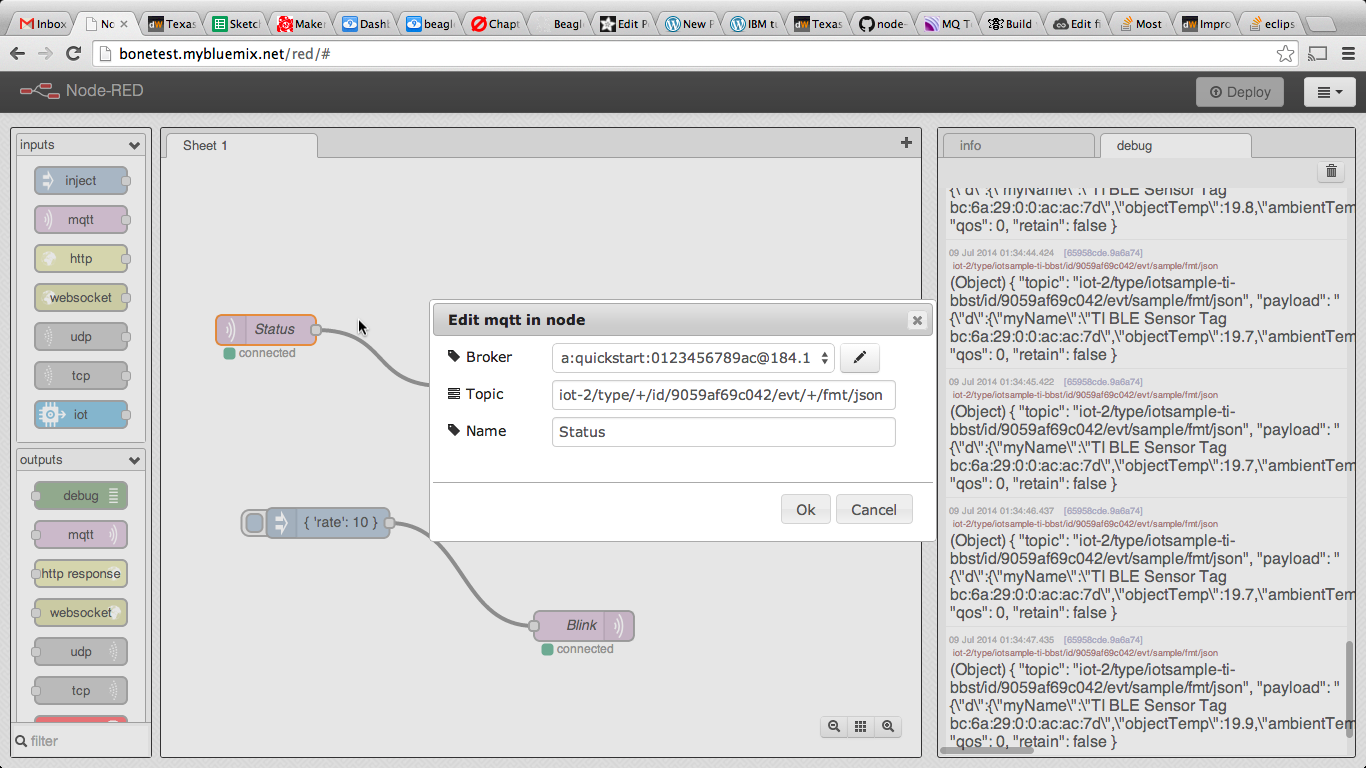
Task: Click the pencil icon to edit broker
Action: 859,357
